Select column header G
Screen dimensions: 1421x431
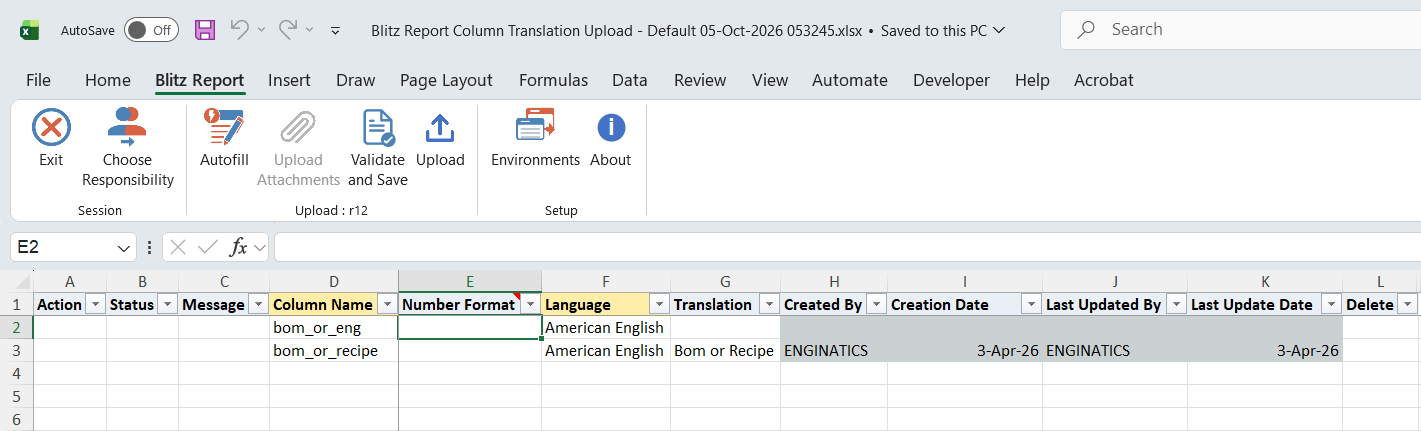725,282
